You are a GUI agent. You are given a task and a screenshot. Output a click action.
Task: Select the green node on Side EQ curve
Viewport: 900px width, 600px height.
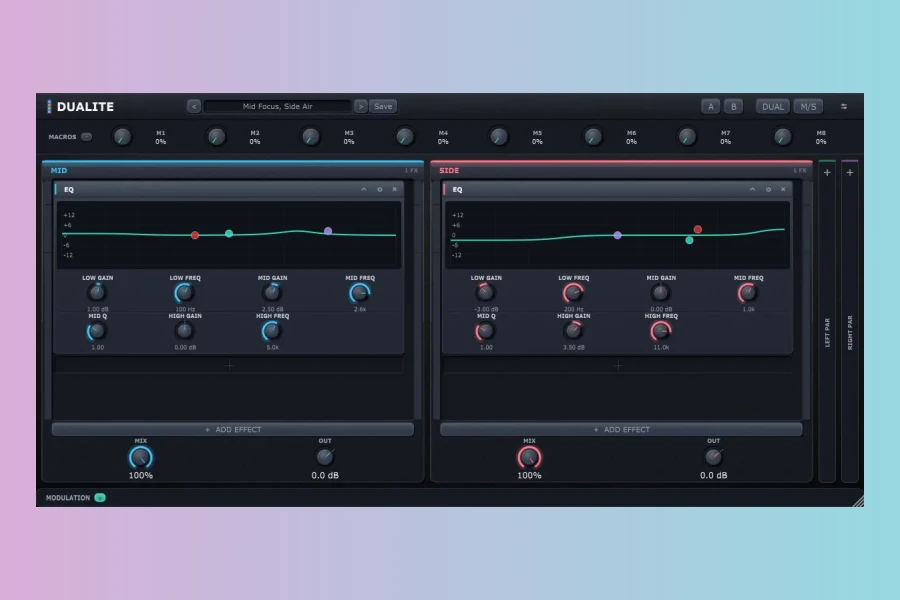689,241
